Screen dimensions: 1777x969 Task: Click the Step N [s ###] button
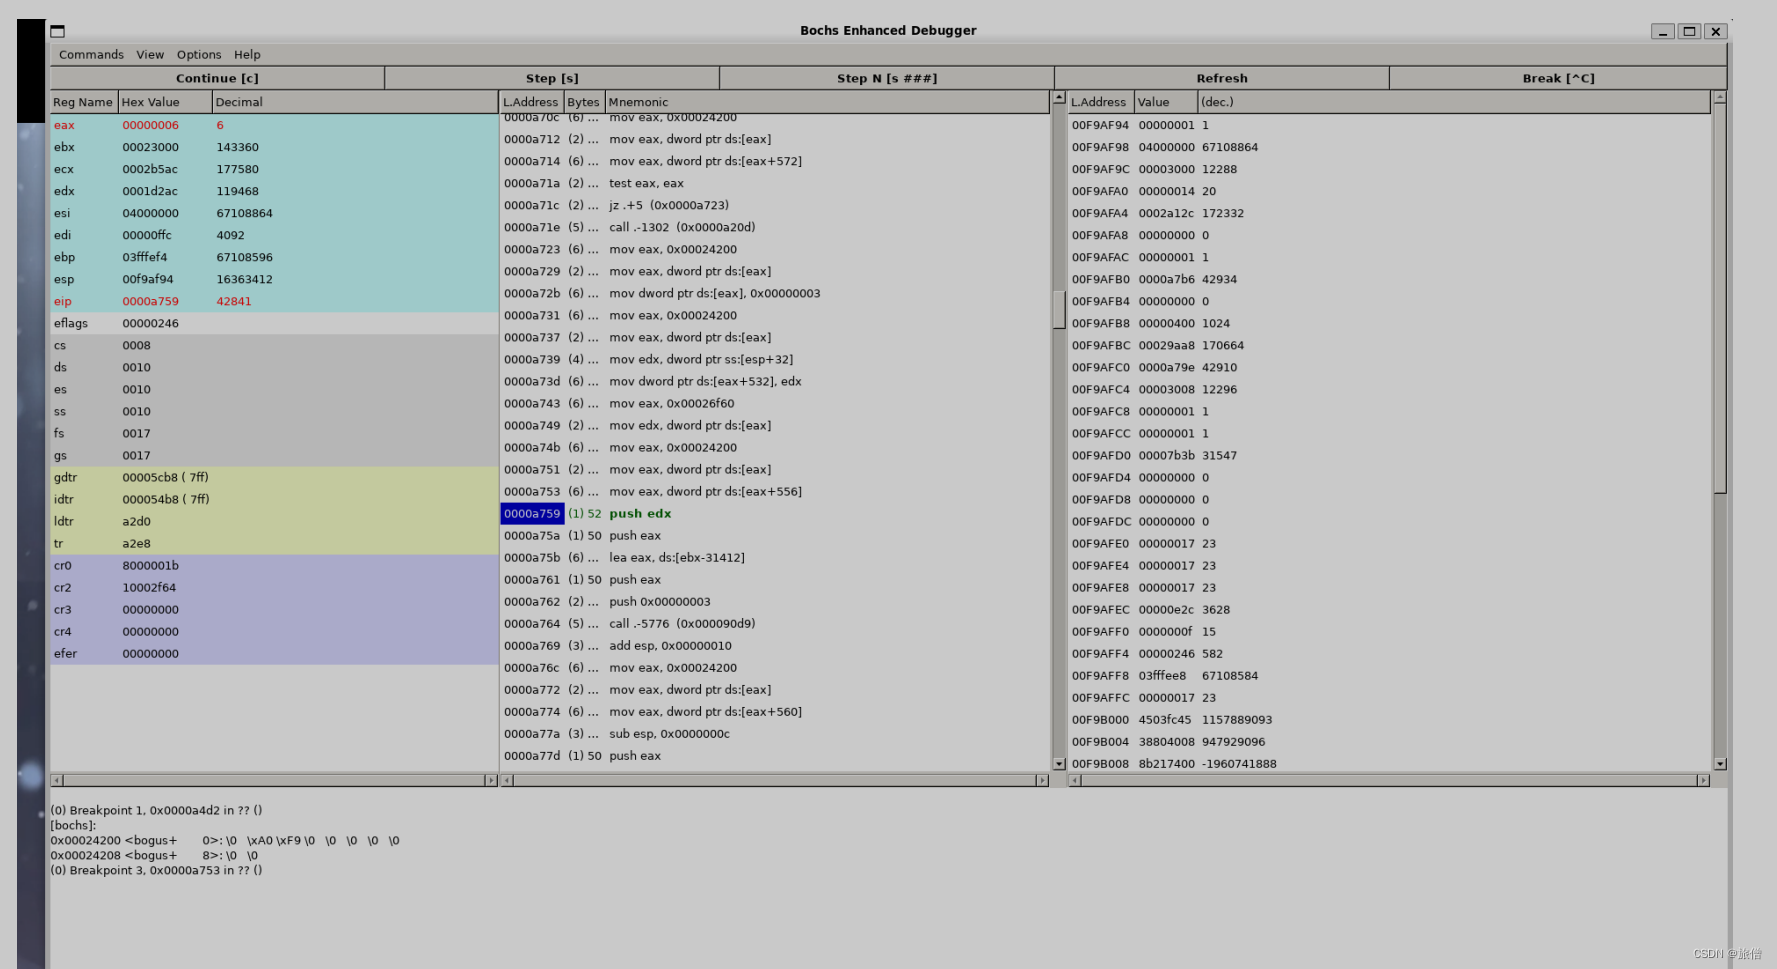click(887, 78)
